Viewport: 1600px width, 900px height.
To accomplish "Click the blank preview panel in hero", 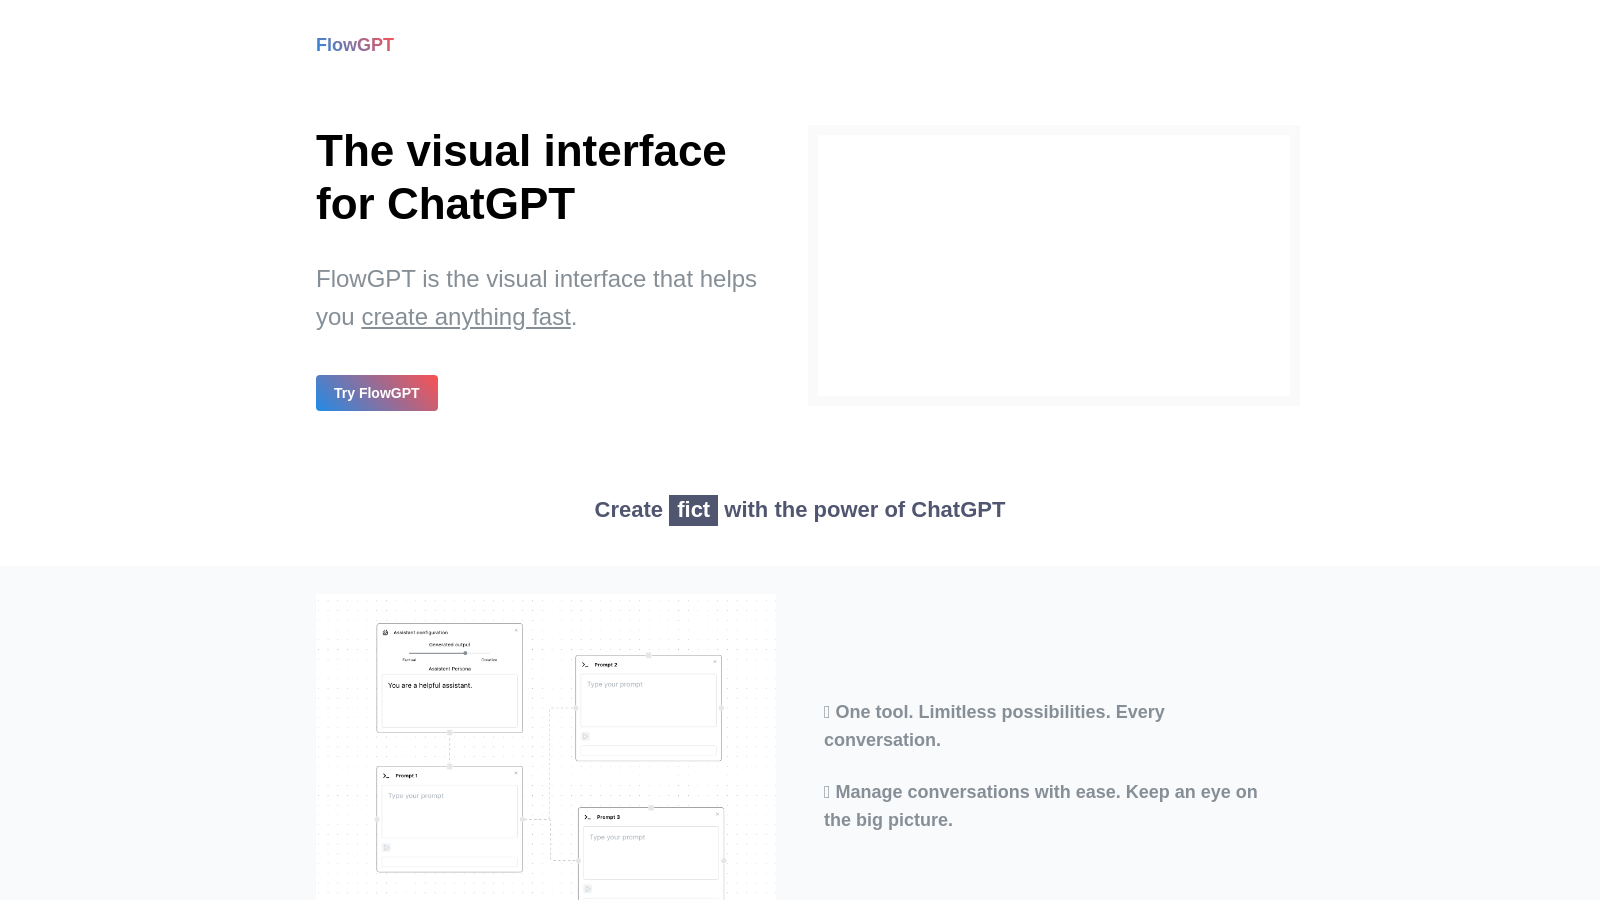I will [x=1053, y=265].
